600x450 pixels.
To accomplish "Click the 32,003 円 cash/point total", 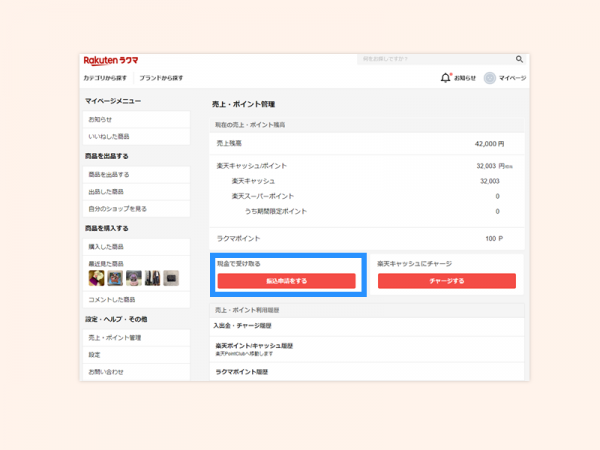I will (x=494, y=166).
